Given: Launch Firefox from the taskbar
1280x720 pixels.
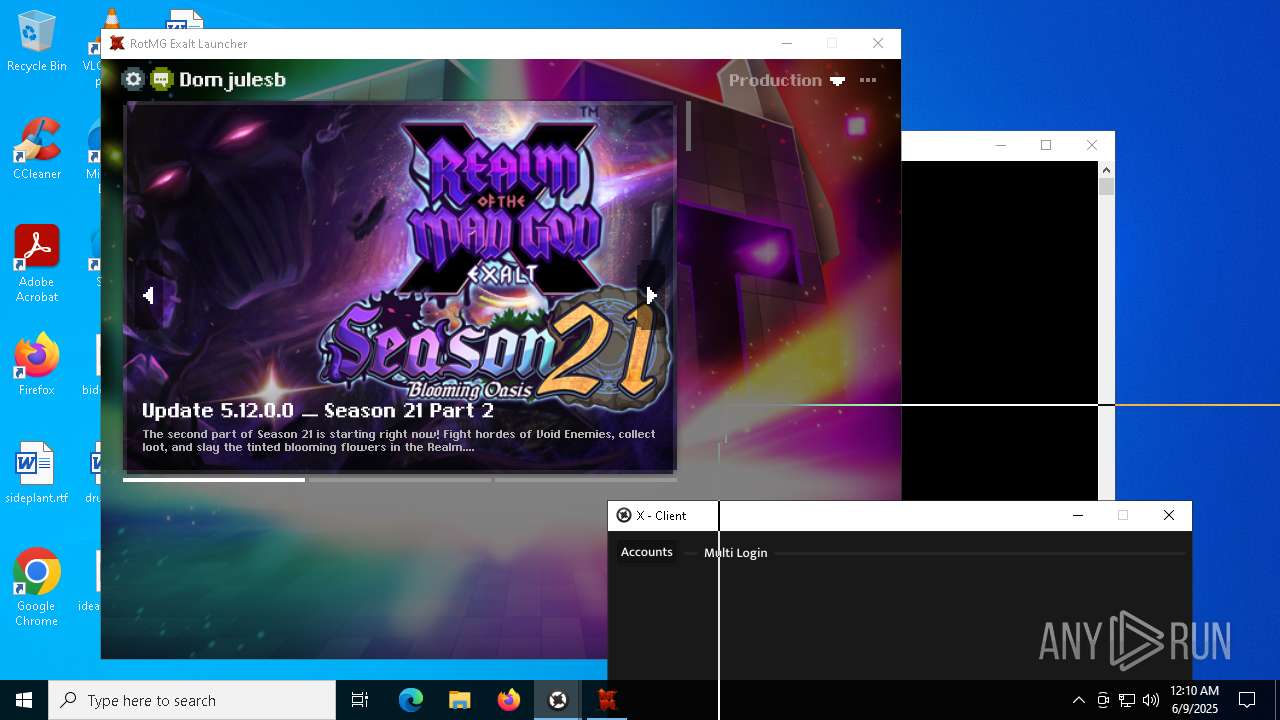Looking at the screenshot, I should pos(508,700).
